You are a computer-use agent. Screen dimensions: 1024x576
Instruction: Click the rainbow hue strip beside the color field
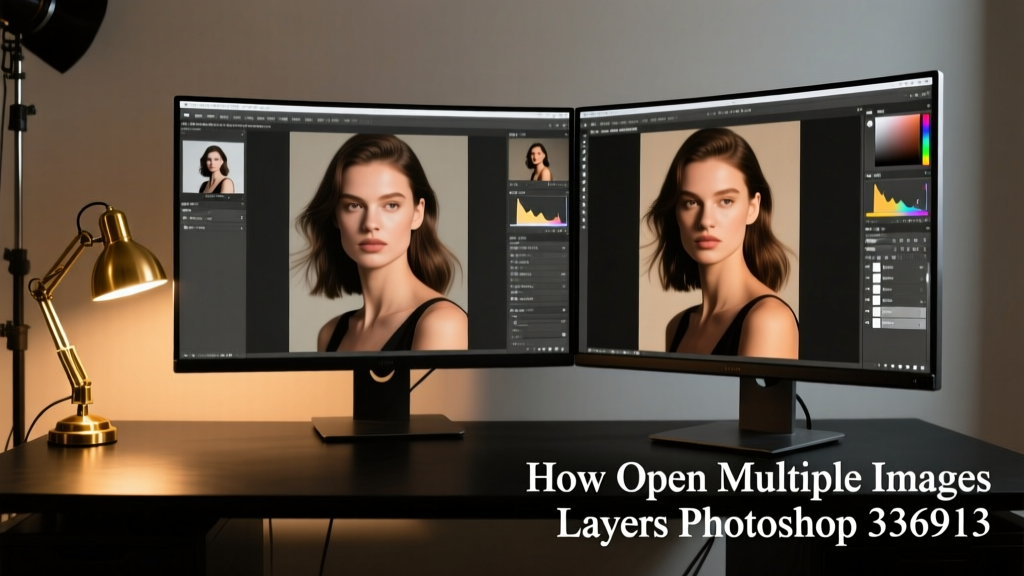click(925, 139)
